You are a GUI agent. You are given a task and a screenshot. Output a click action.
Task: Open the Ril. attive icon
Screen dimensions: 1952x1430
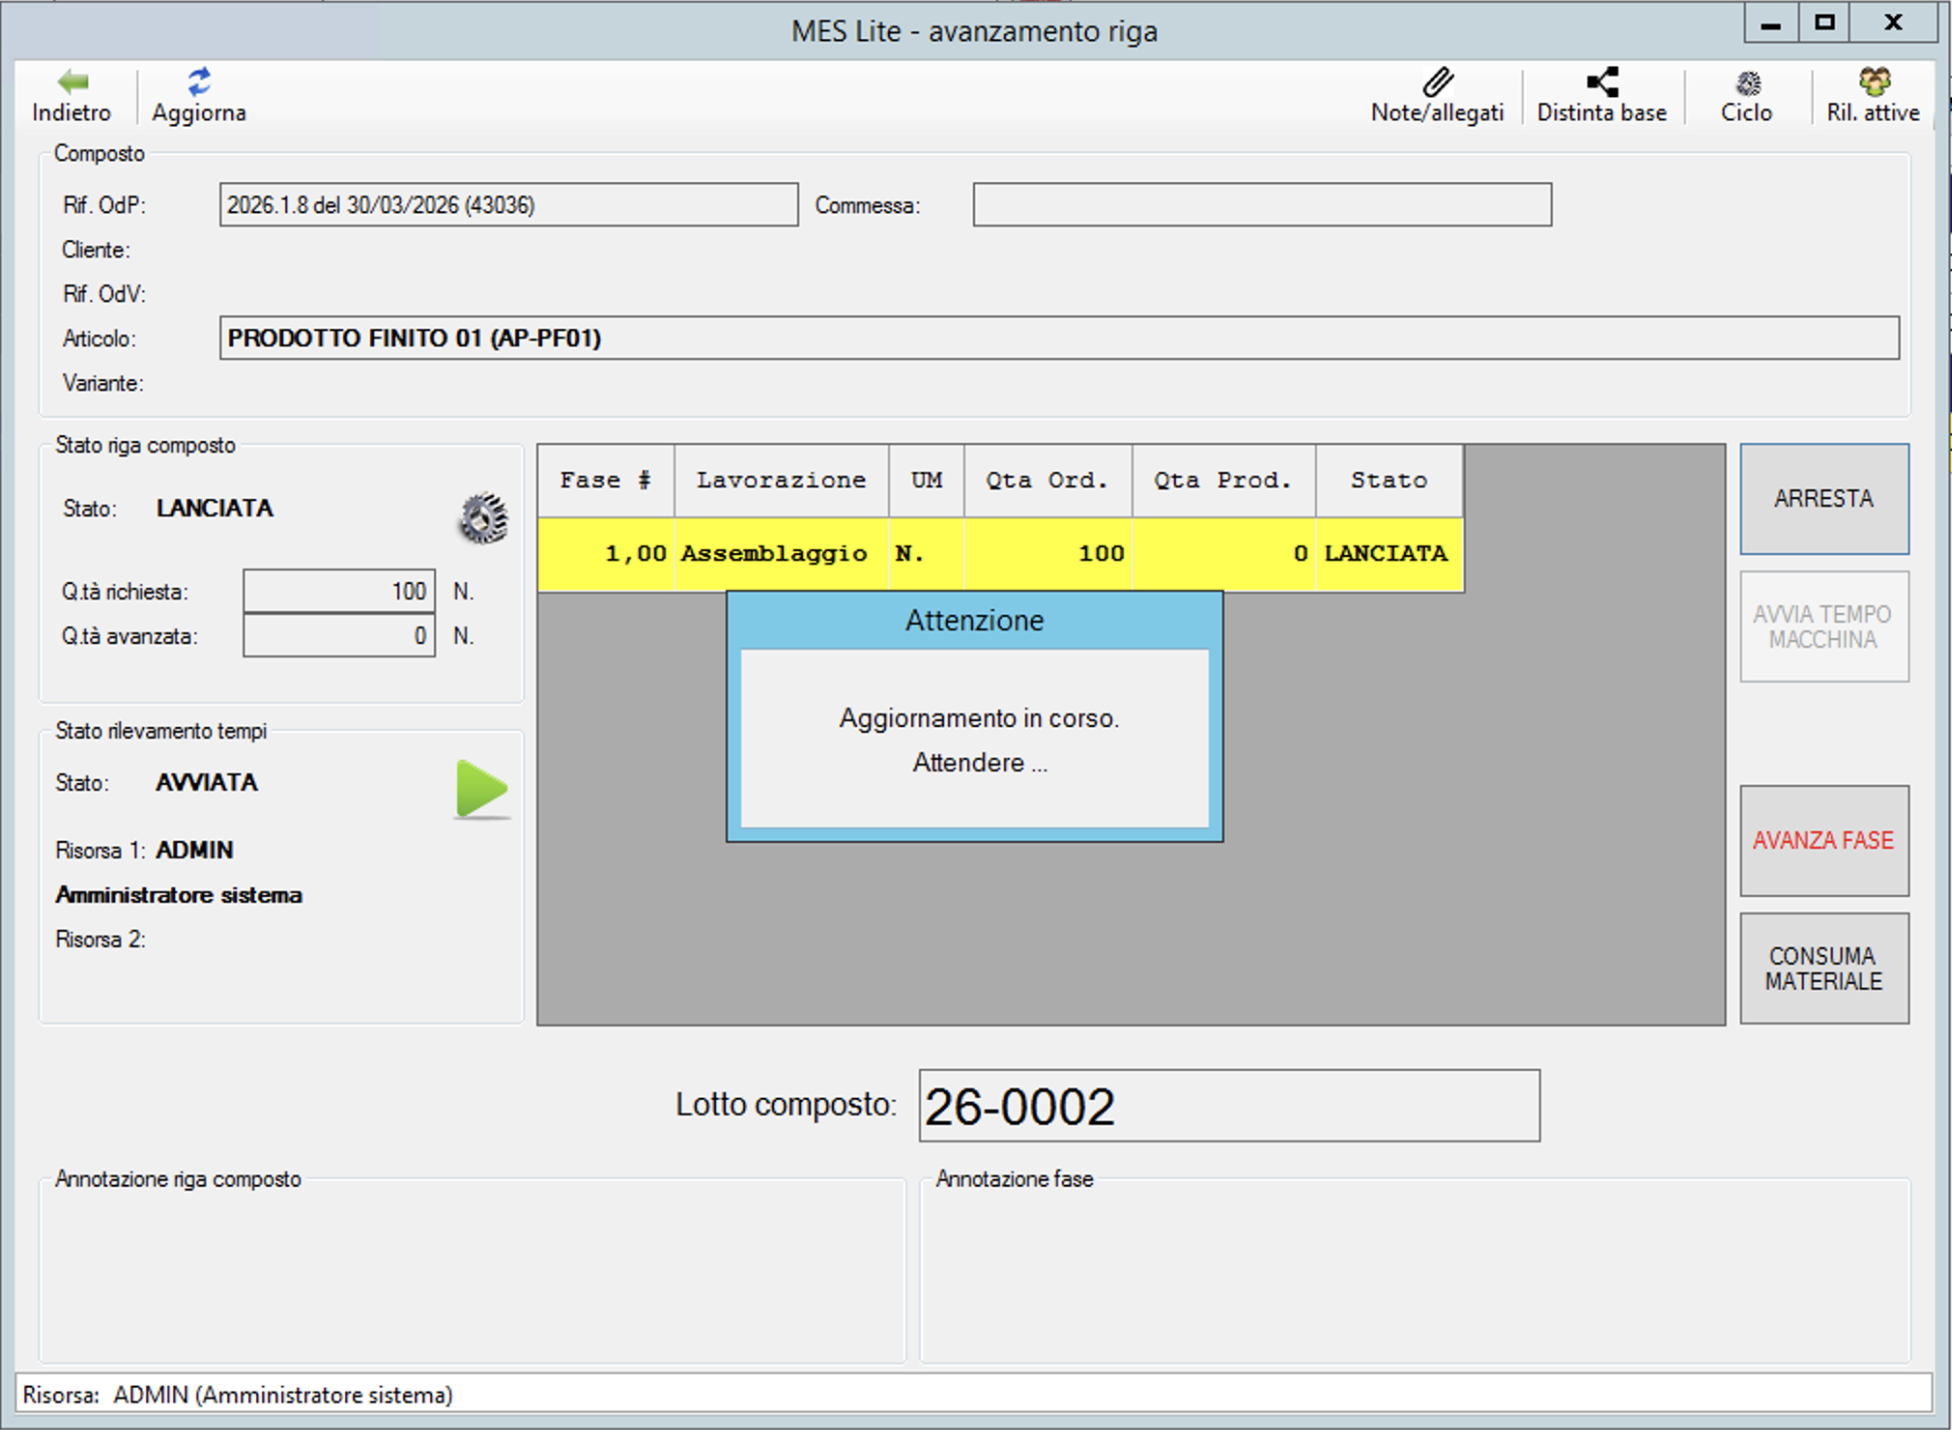click(1873, 82)
